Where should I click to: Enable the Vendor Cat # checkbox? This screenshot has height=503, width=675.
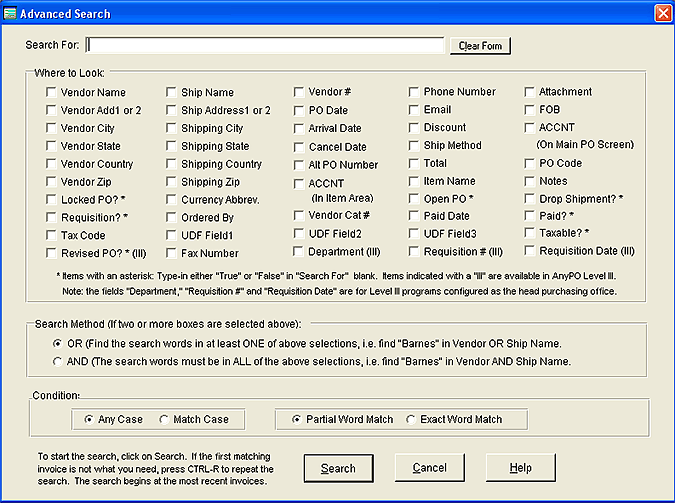pos(299,215)
